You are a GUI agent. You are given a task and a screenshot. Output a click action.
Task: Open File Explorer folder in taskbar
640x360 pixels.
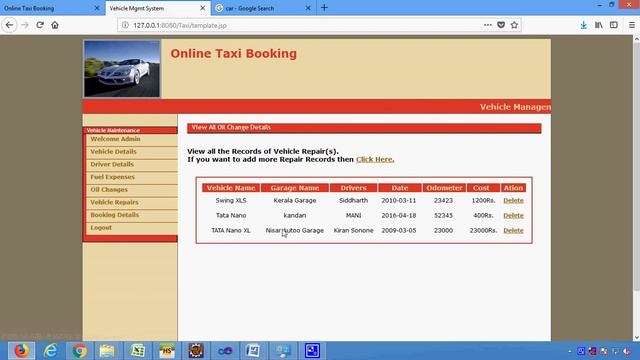point(108,351)
